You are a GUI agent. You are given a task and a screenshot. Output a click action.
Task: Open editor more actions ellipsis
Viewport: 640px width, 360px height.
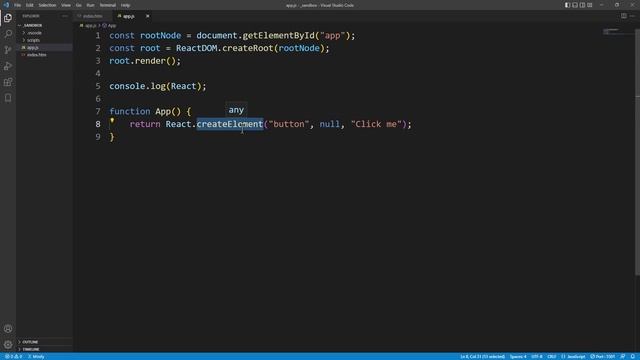pyautogui.click(x=632, y=16)
